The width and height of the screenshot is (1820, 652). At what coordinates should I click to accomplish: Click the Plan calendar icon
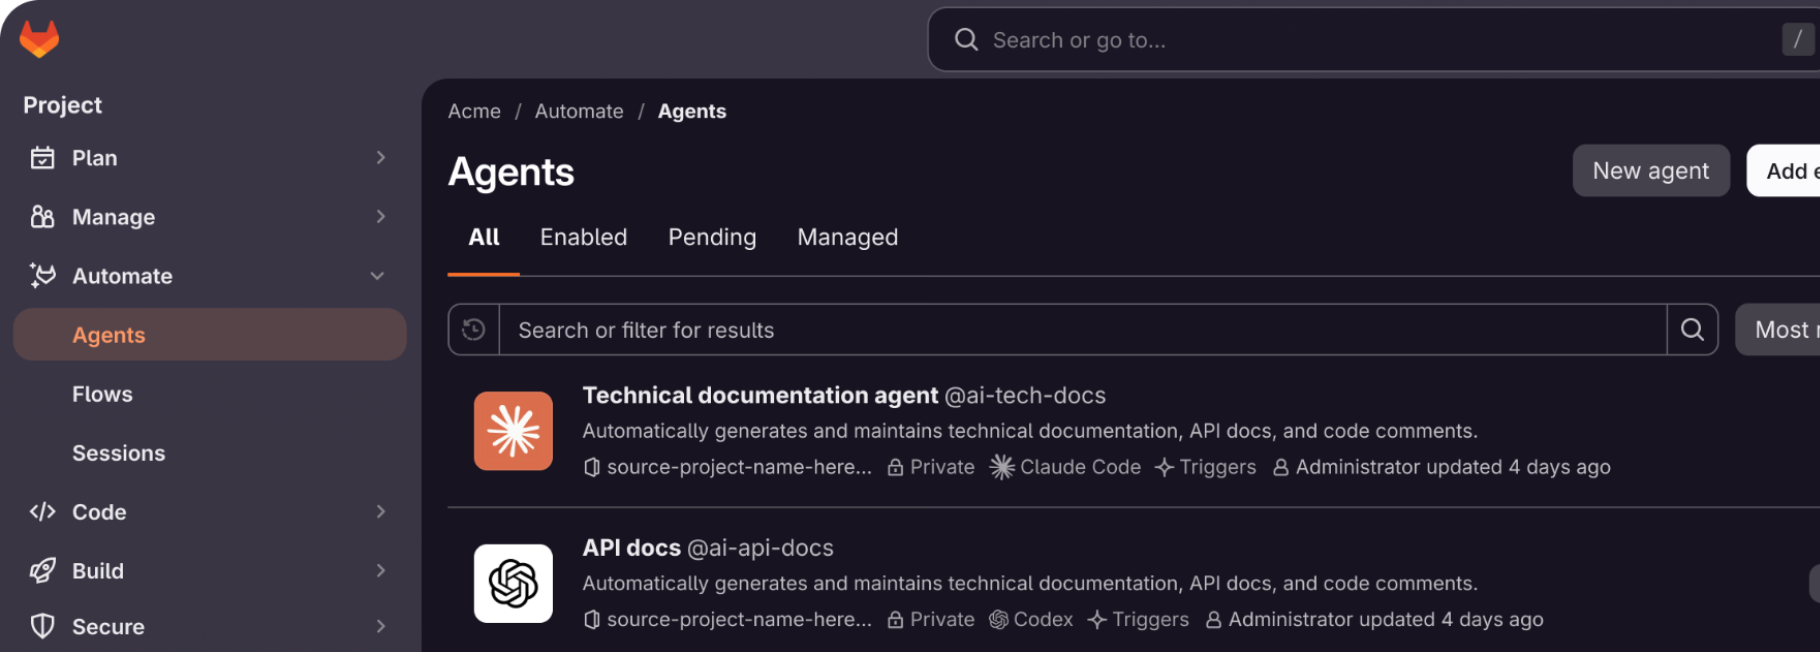pos(42,158)
